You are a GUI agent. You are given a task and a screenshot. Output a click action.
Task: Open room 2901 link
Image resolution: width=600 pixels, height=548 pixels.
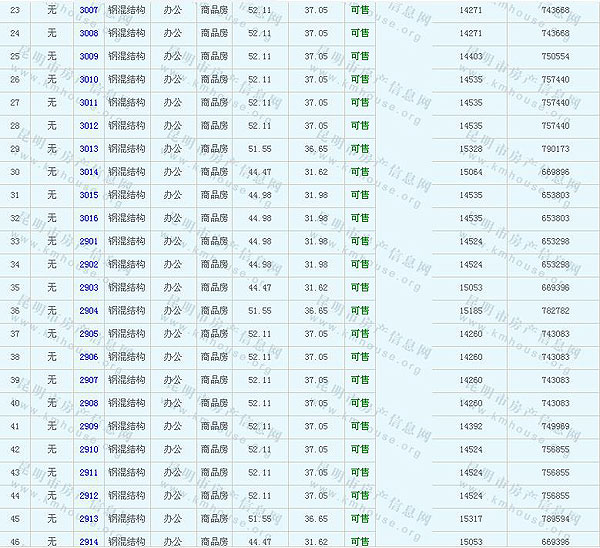(x=89, y=241)
